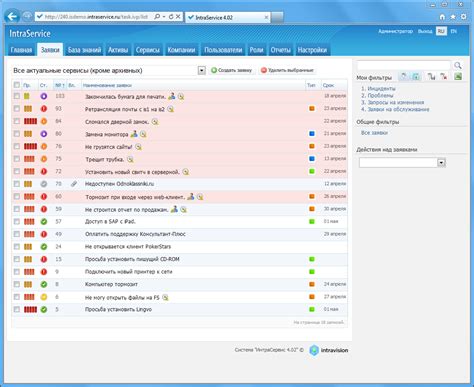Viewport: 474px width, 387px height.
Task: Switch to the 'Пользователи' tab
Action: [x=223, y=50]
